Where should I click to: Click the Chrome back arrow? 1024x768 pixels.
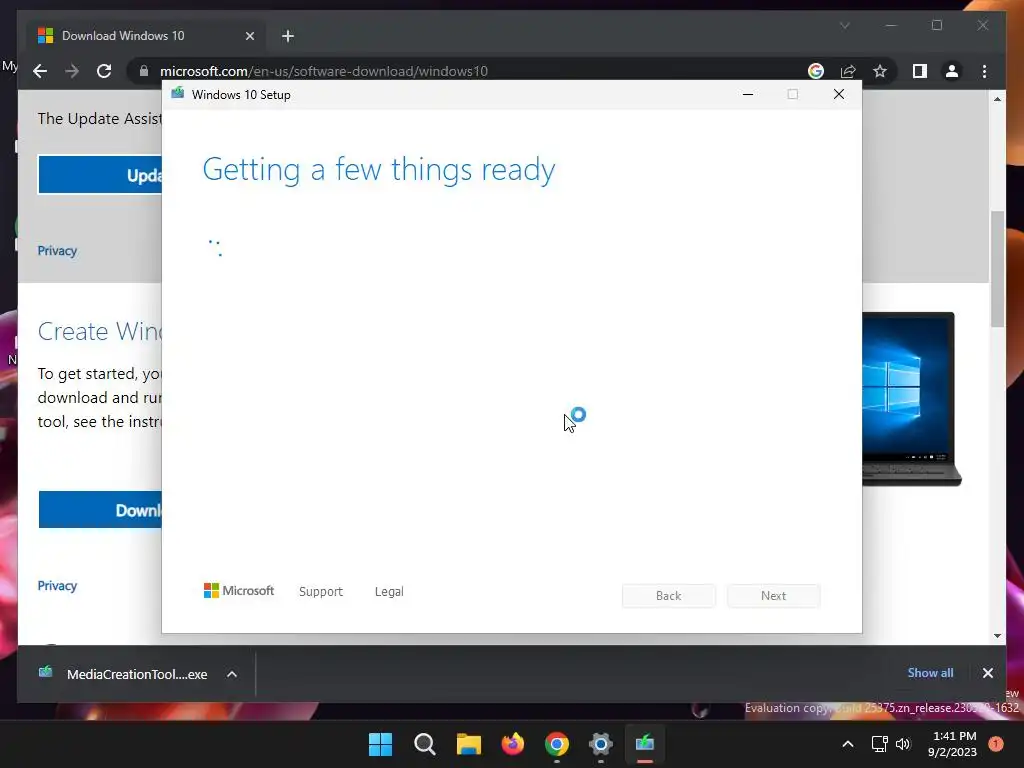click(x=40, y=71)
